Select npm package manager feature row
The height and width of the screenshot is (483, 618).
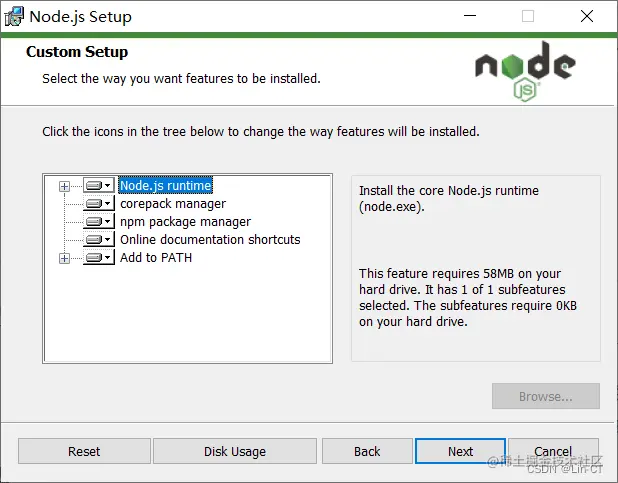(x=185, y=222)
